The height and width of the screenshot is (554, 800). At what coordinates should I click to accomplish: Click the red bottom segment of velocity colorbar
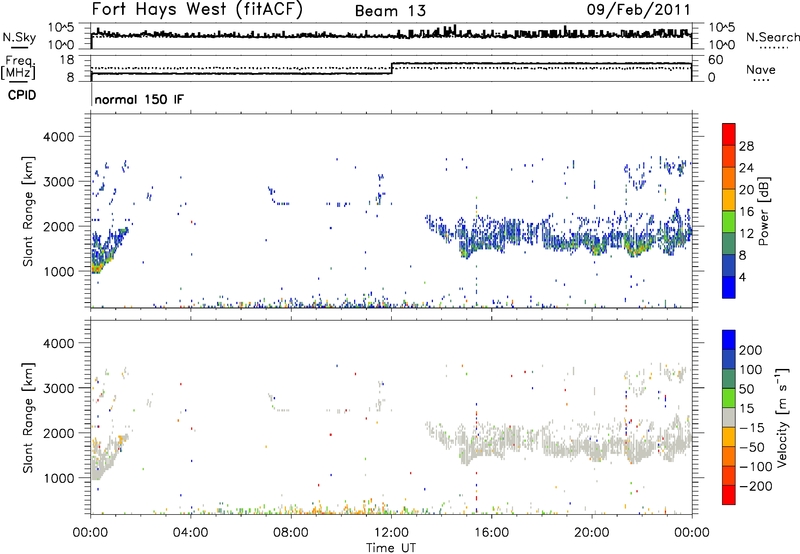pos(729,495)
